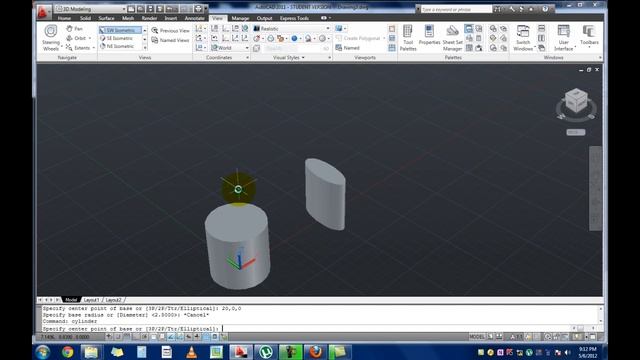Click the ViewCube in the viewport
Viewport: 640px width, 360px height.
pyautogui.click(x=576, y=101)
